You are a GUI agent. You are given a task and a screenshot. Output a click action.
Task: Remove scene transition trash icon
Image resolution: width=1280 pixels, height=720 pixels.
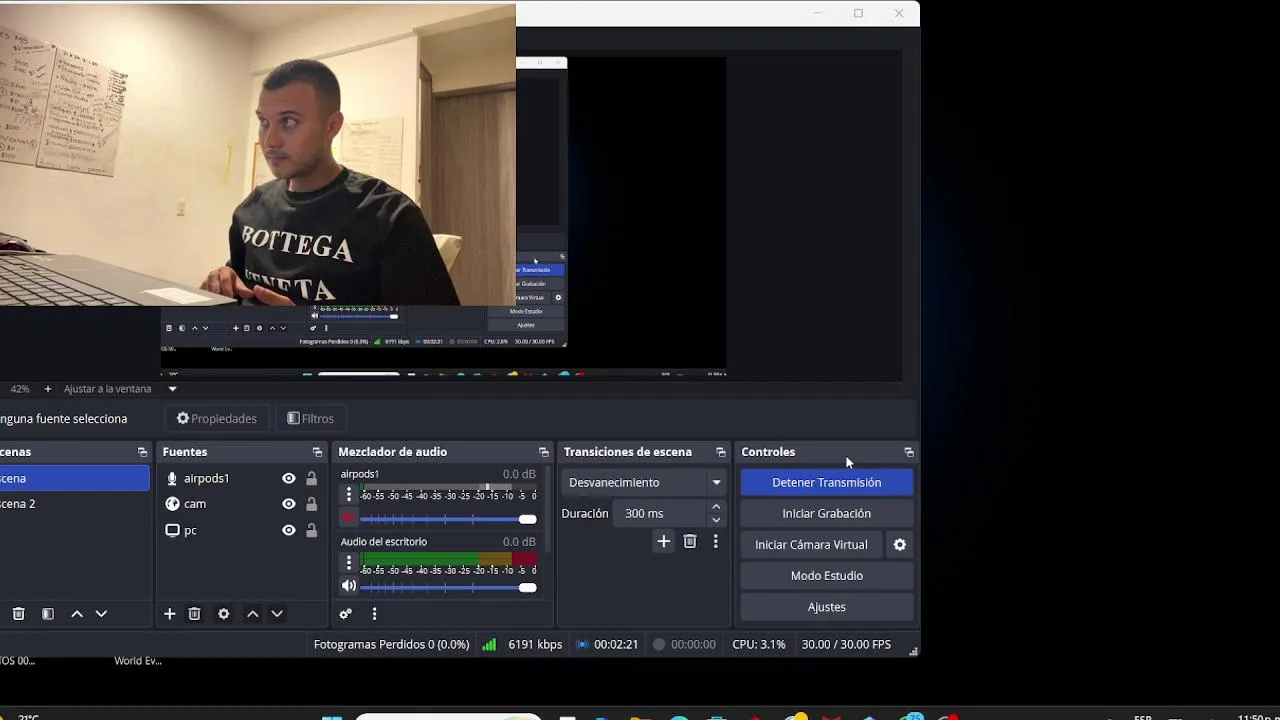coord(690,541)
